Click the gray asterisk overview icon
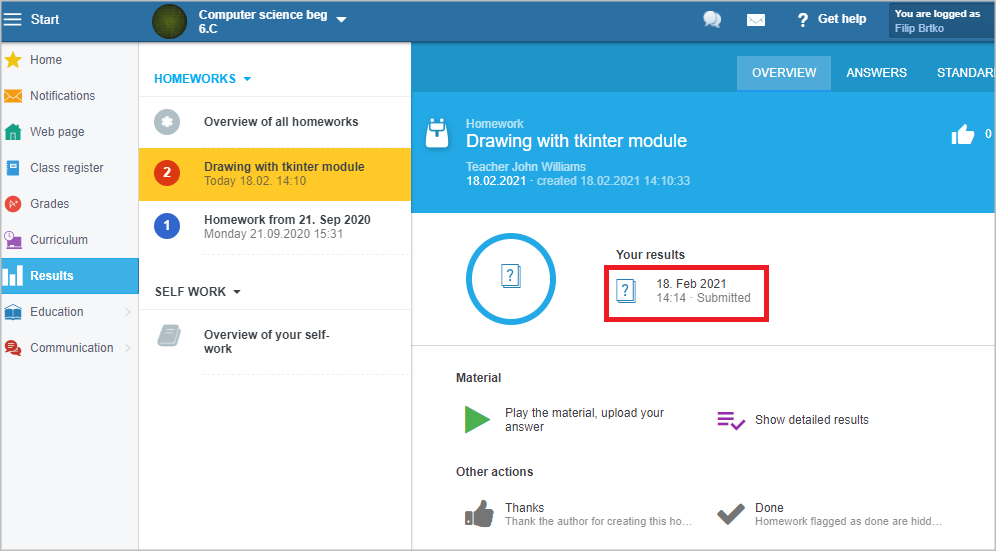 pyautogui.click(x=167, y=122)
